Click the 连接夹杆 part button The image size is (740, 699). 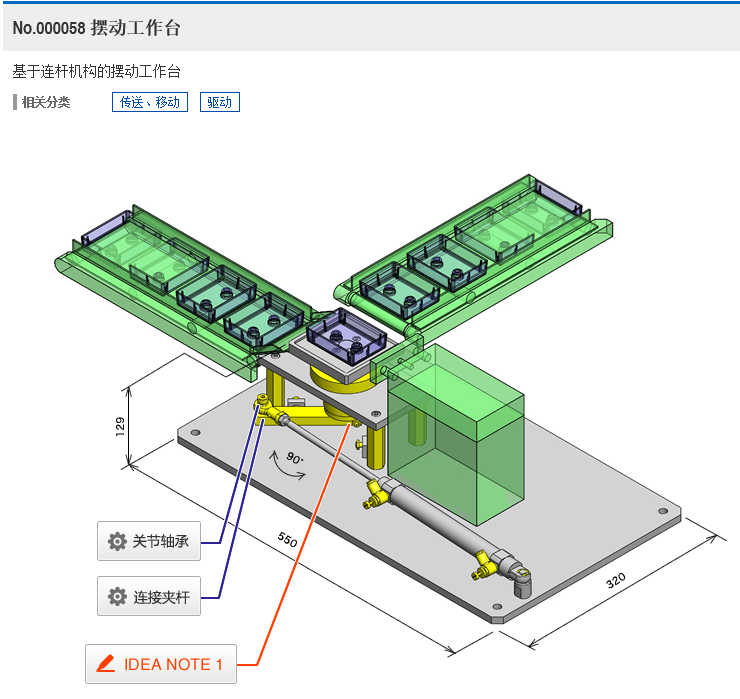point(149,596)
